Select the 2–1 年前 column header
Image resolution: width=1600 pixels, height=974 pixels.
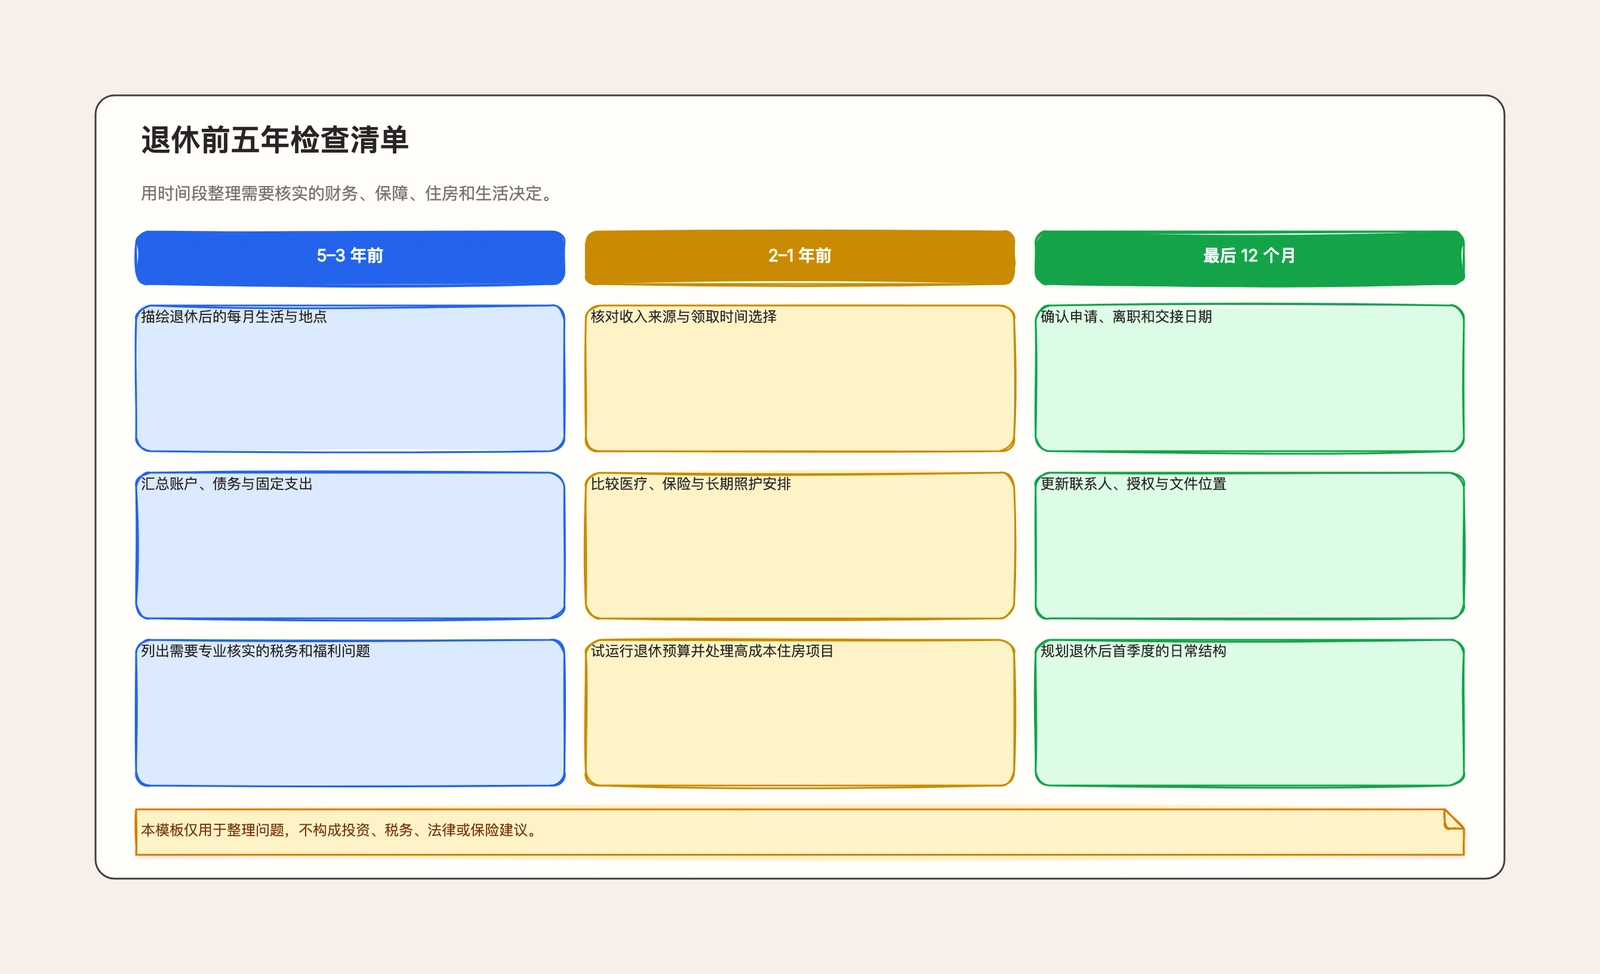[800, 257]
